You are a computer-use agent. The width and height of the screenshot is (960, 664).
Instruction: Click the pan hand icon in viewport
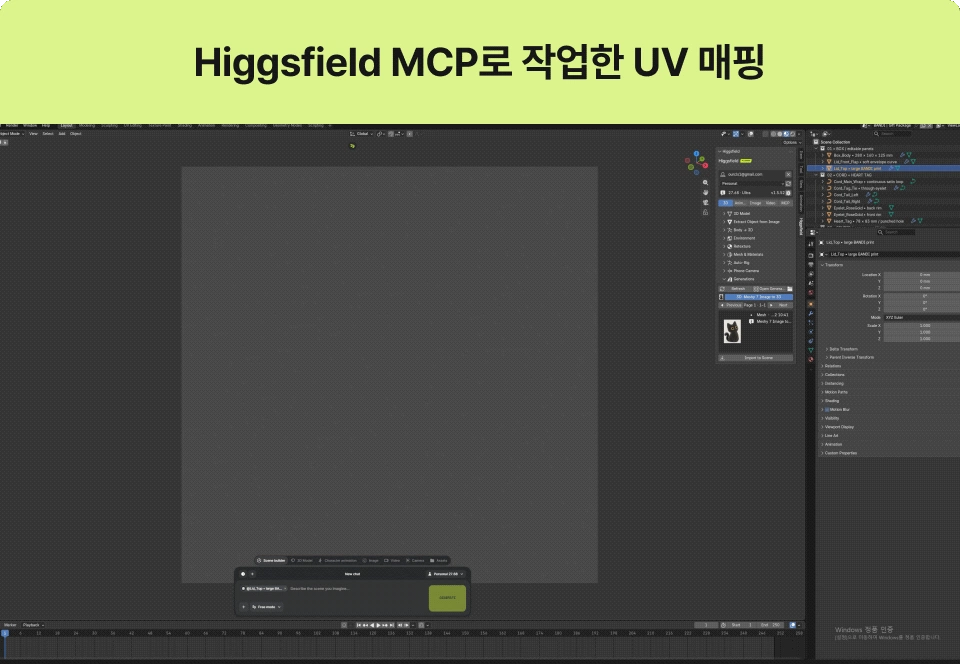[x=705, y=192]
